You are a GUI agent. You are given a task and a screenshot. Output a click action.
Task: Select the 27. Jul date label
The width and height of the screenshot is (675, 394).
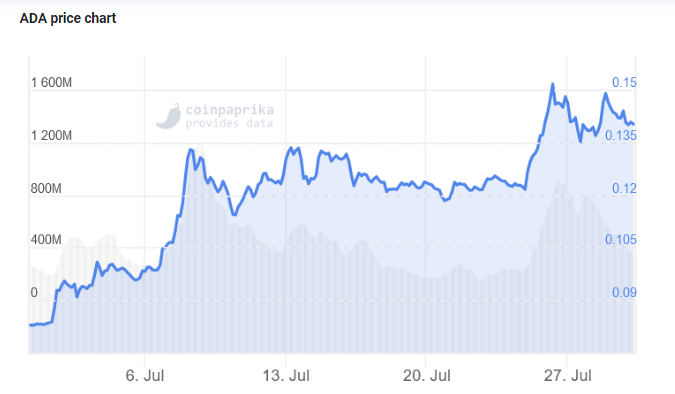pos(567,375)
